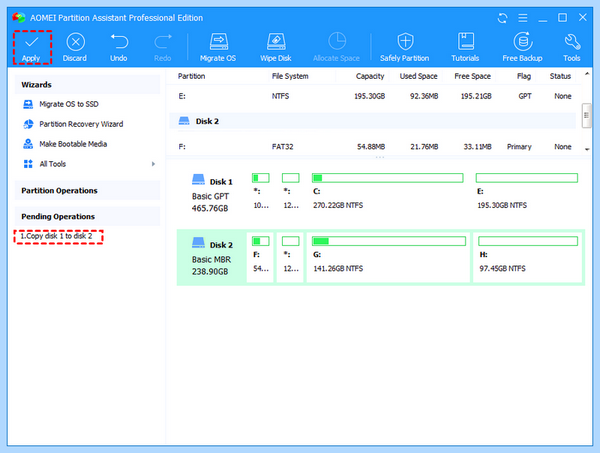Screen dimensions: 600x453
Task: Click the partition list scrollbar thumb
Action: [586, 116]
